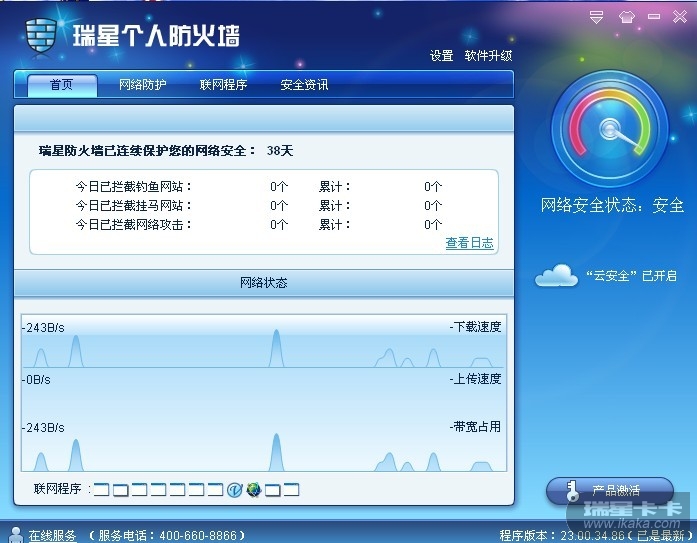The height and width of the screenshot is (543, 697).
Task: Switch to the 首页 tab
Action: [62, 85]
